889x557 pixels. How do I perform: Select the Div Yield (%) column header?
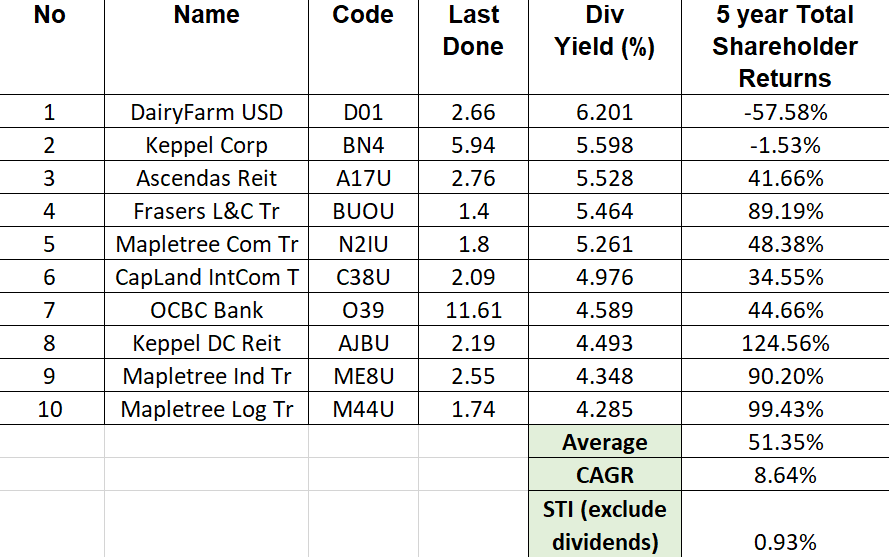(x=604, y=30)
